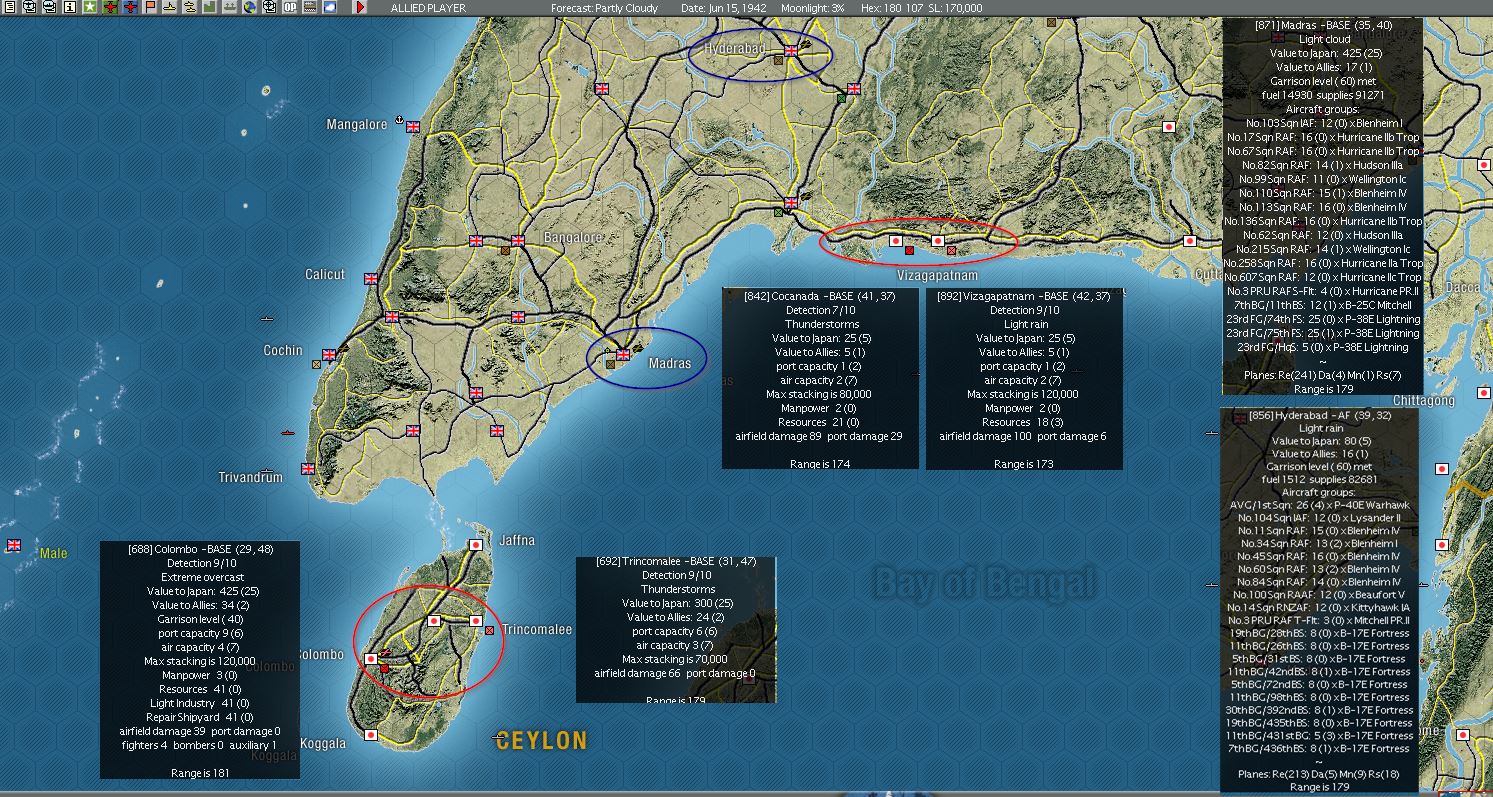This screenshot has height=797, width=1493.
Task: Select the British flag base at Trivandrum
Action: [308, 468]
